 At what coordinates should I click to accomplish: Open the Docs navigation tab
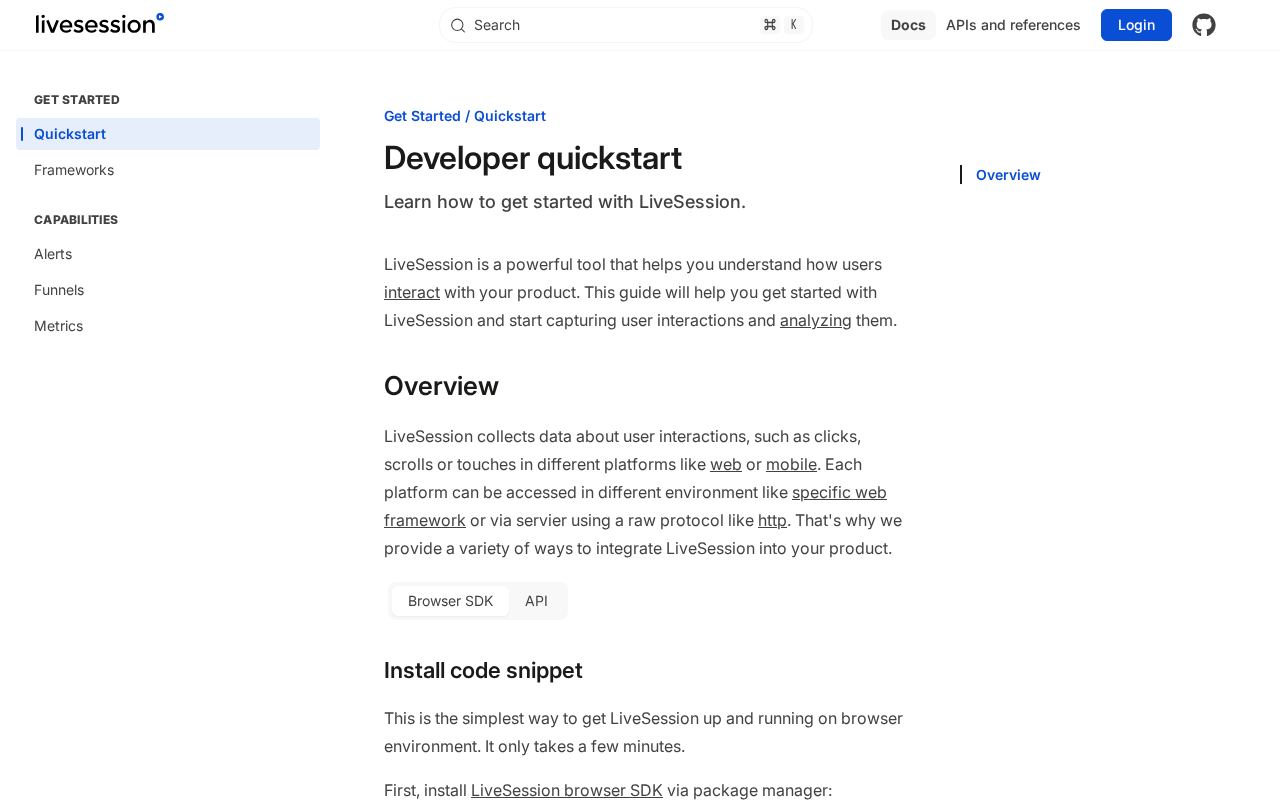tap(908, 25)
